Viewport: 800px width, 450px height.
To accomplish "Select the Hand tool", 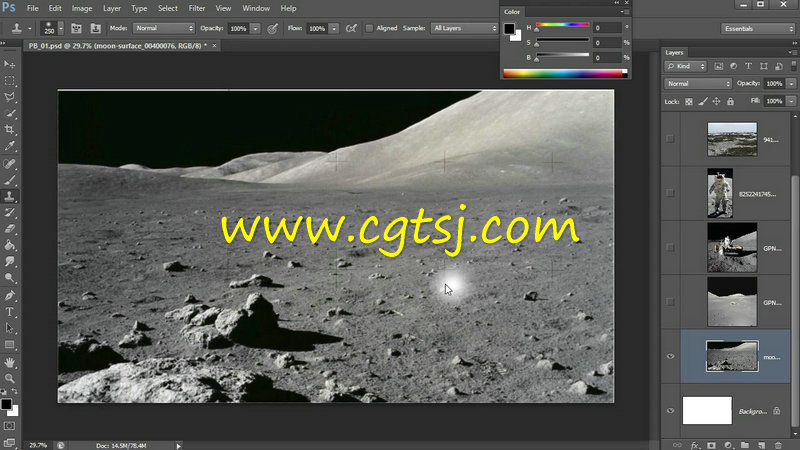I will coord(9,363).
